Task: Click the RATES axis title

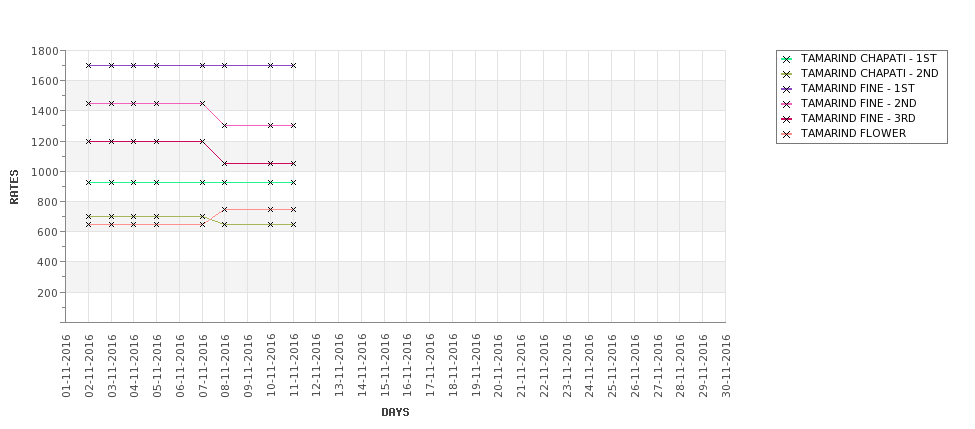Action: [x=14, y=187]
